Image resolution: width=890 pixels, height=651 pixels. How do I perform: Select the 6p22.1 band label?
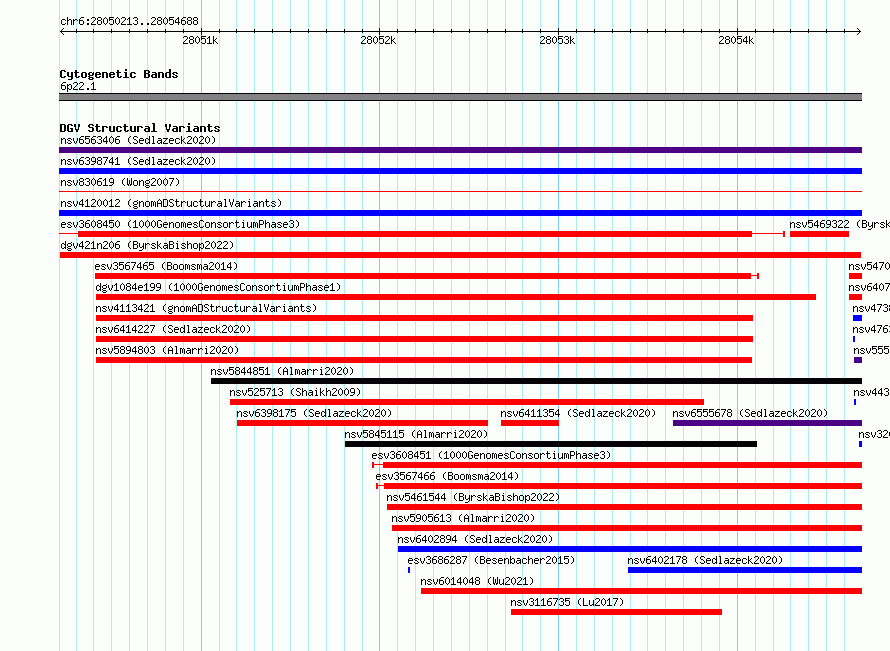(x=78, y=86)
